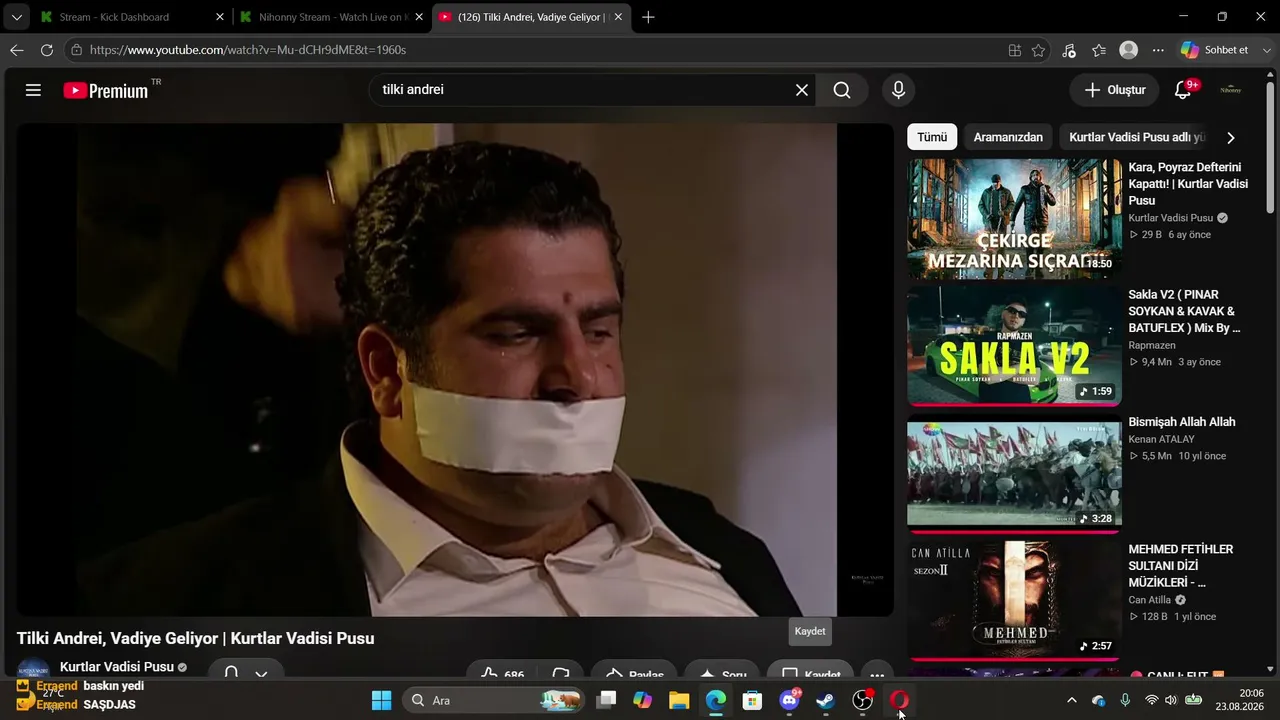1280x720 pixels.
Task: Open Task View on the taskbar
Action: click(606, 700)
